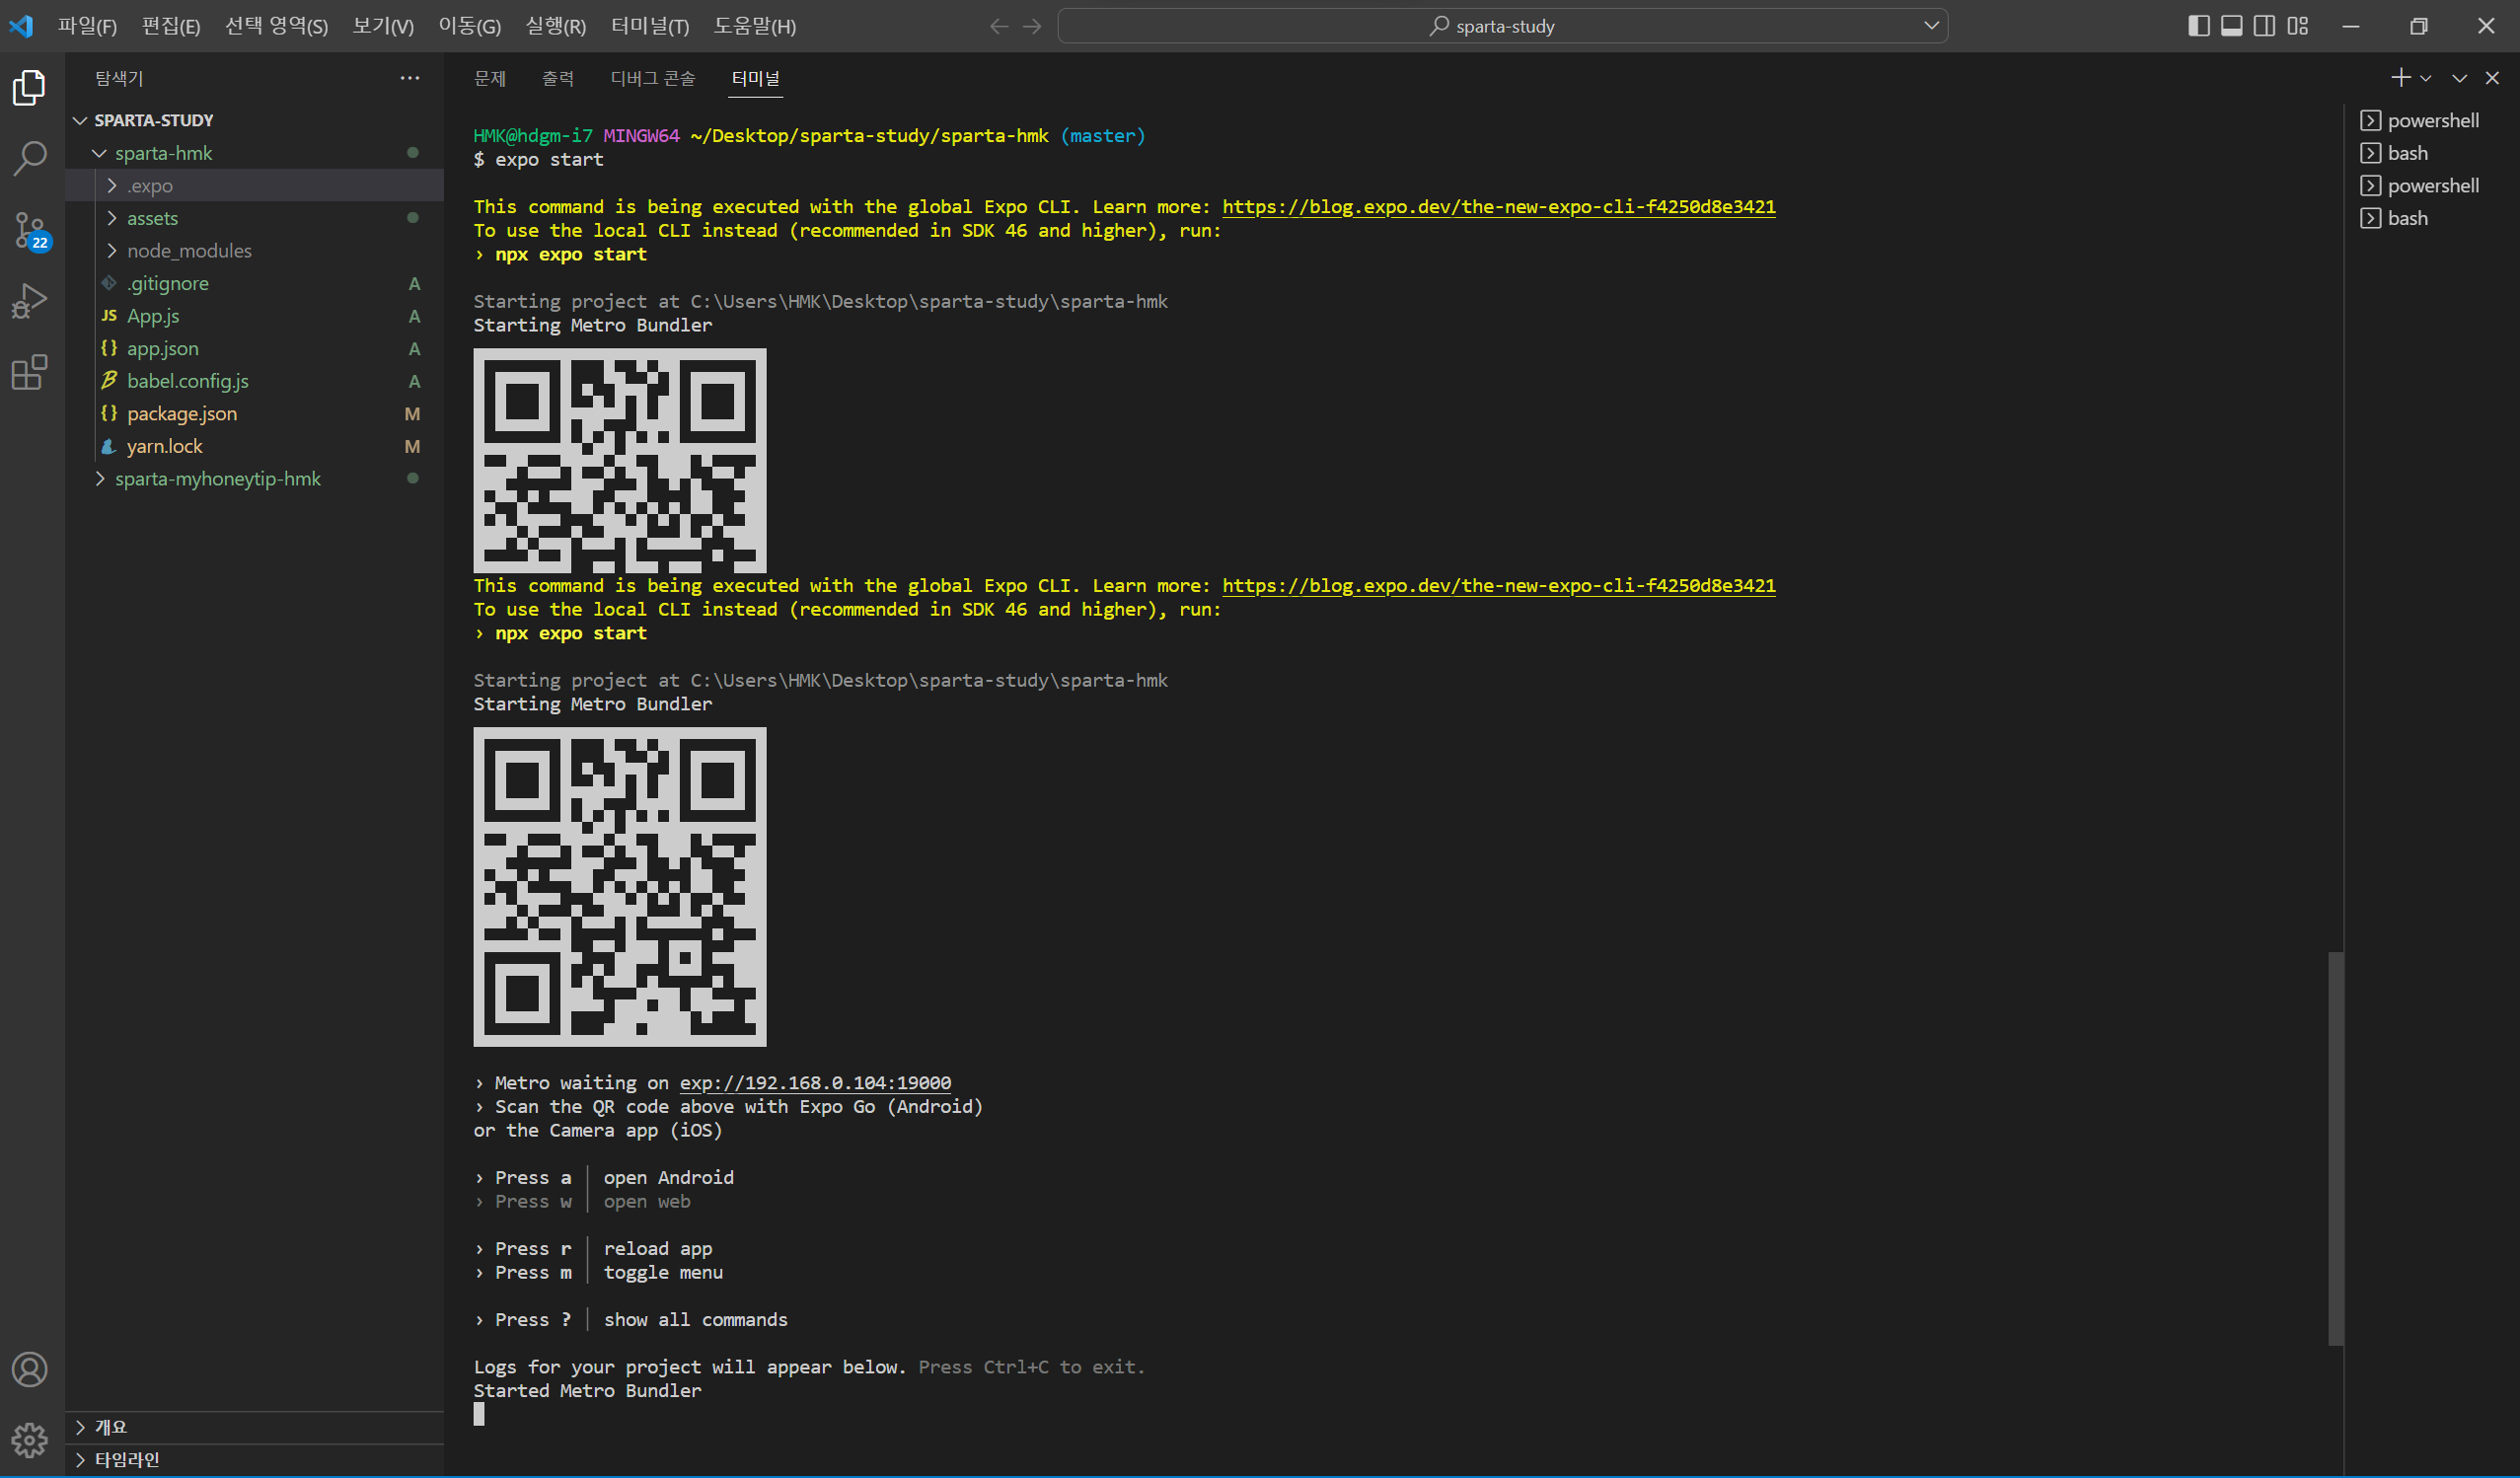The image size is (2520, 1478).
Task: Switch to the 출력 panel tab
Action: 558,78
